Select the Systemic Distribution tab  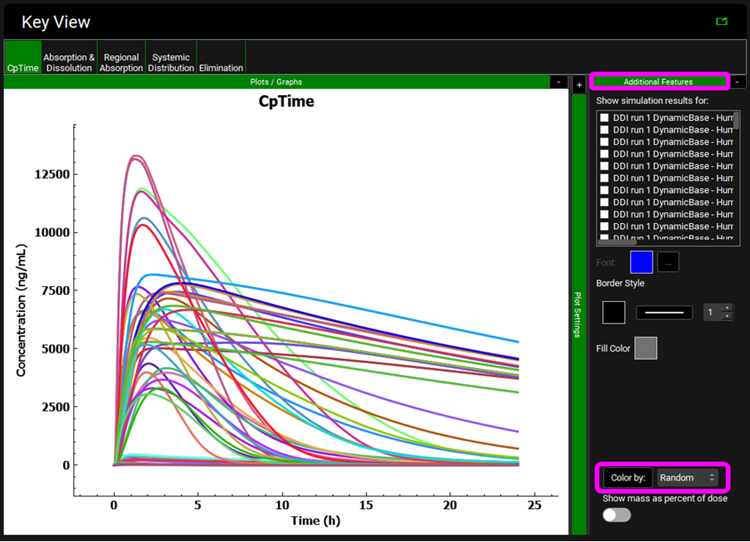[x=171, y=62]
